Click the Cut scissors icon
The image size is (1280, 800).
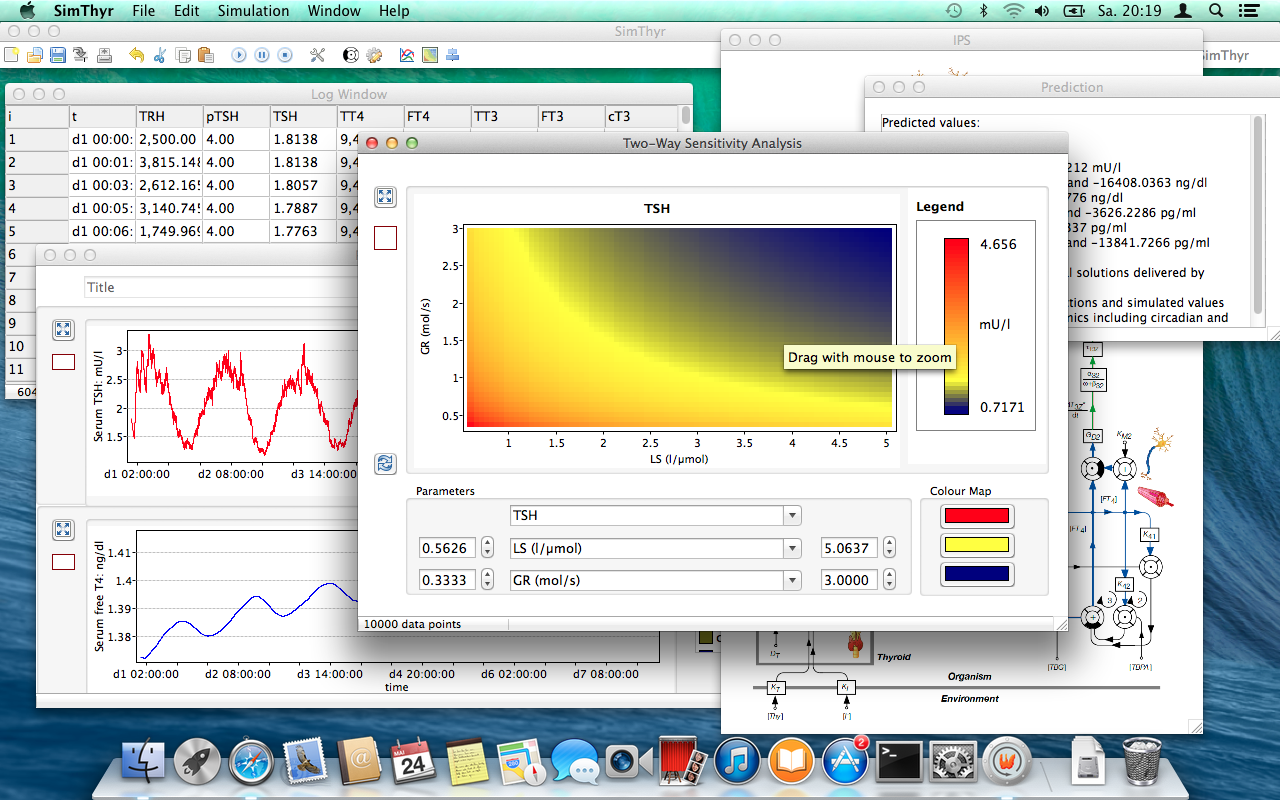tap(158, 55)
